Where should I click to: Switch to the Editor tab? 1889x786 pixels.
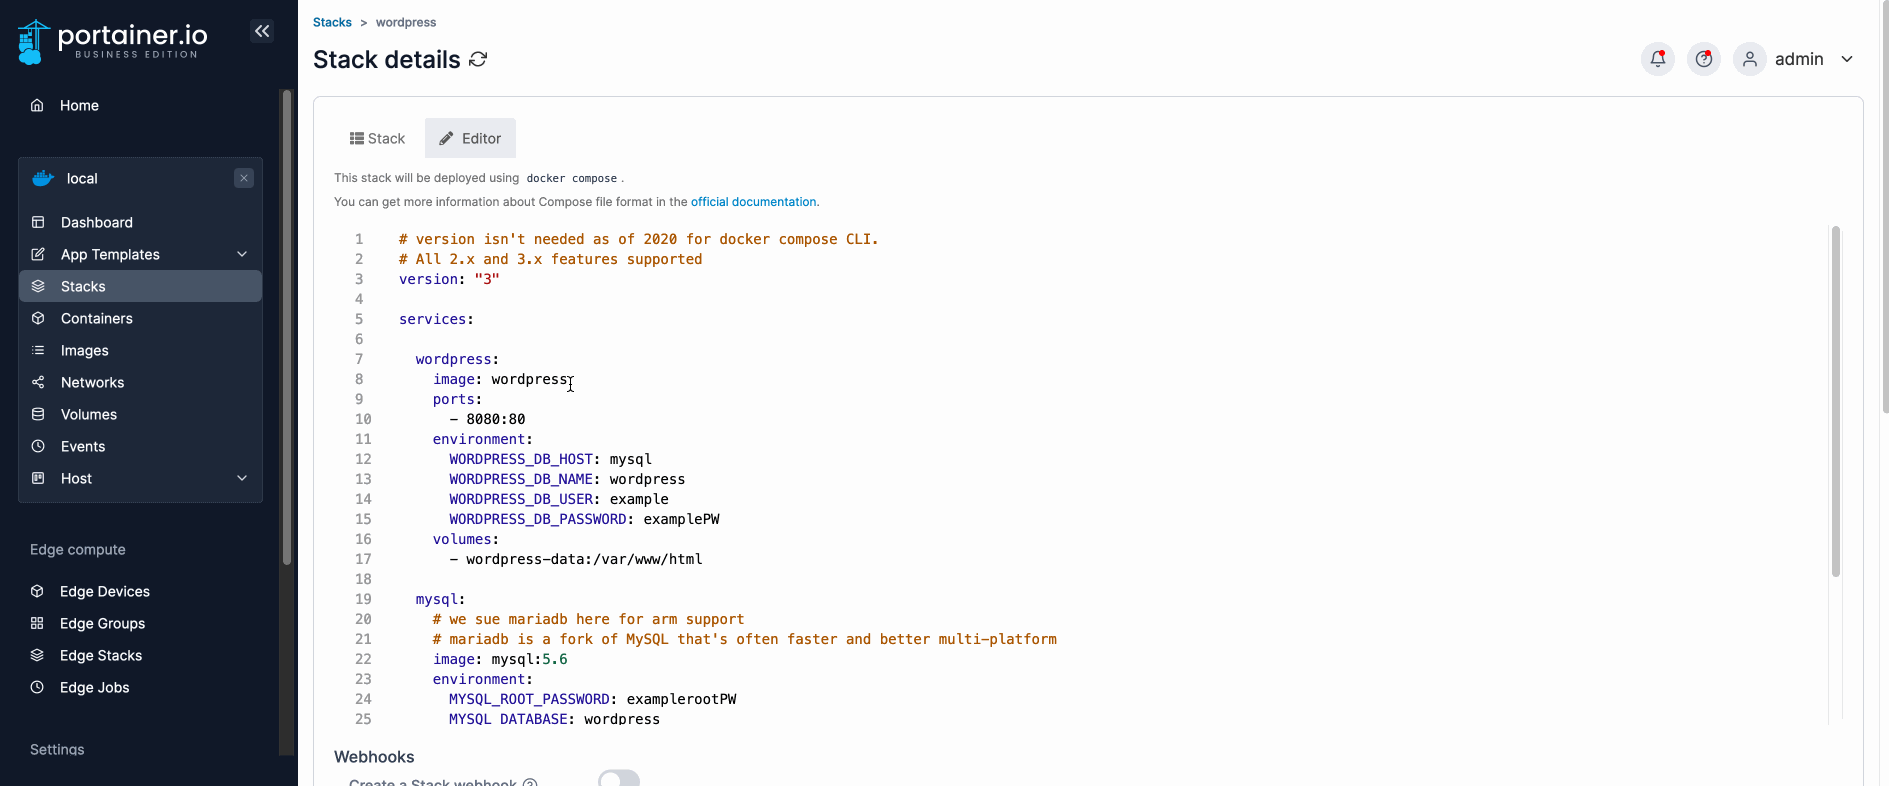(470, 138)
